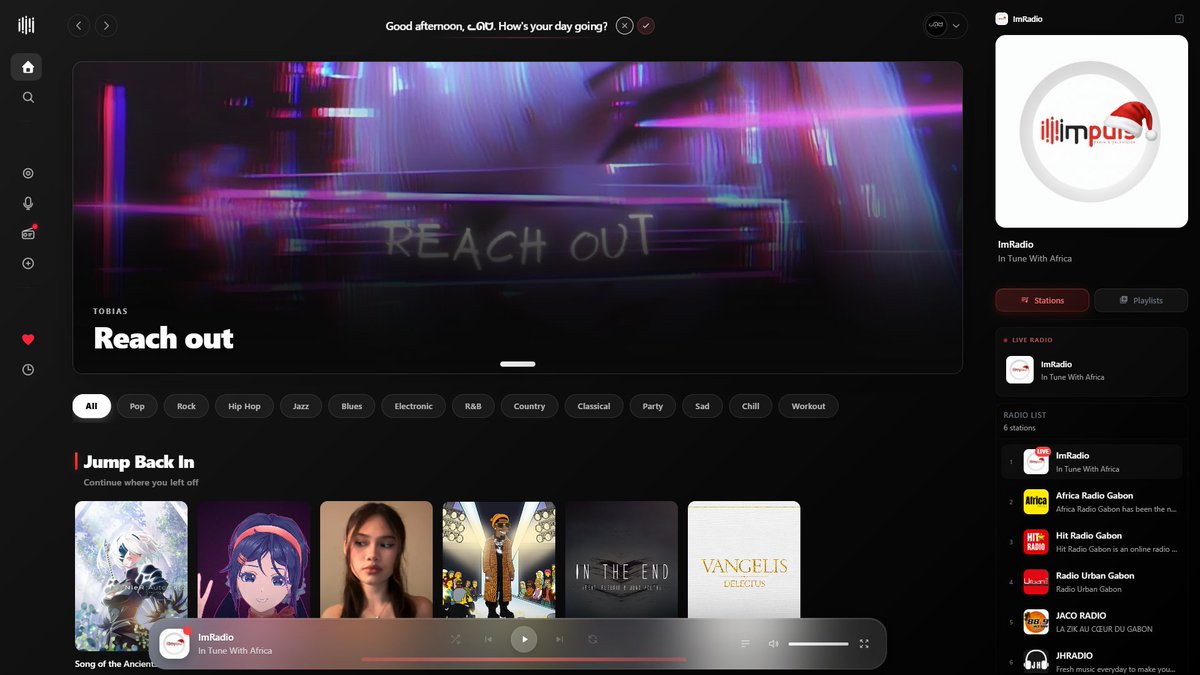Filter by R&B genre
The image size is (1200, 675).
(x=473, y=406)
